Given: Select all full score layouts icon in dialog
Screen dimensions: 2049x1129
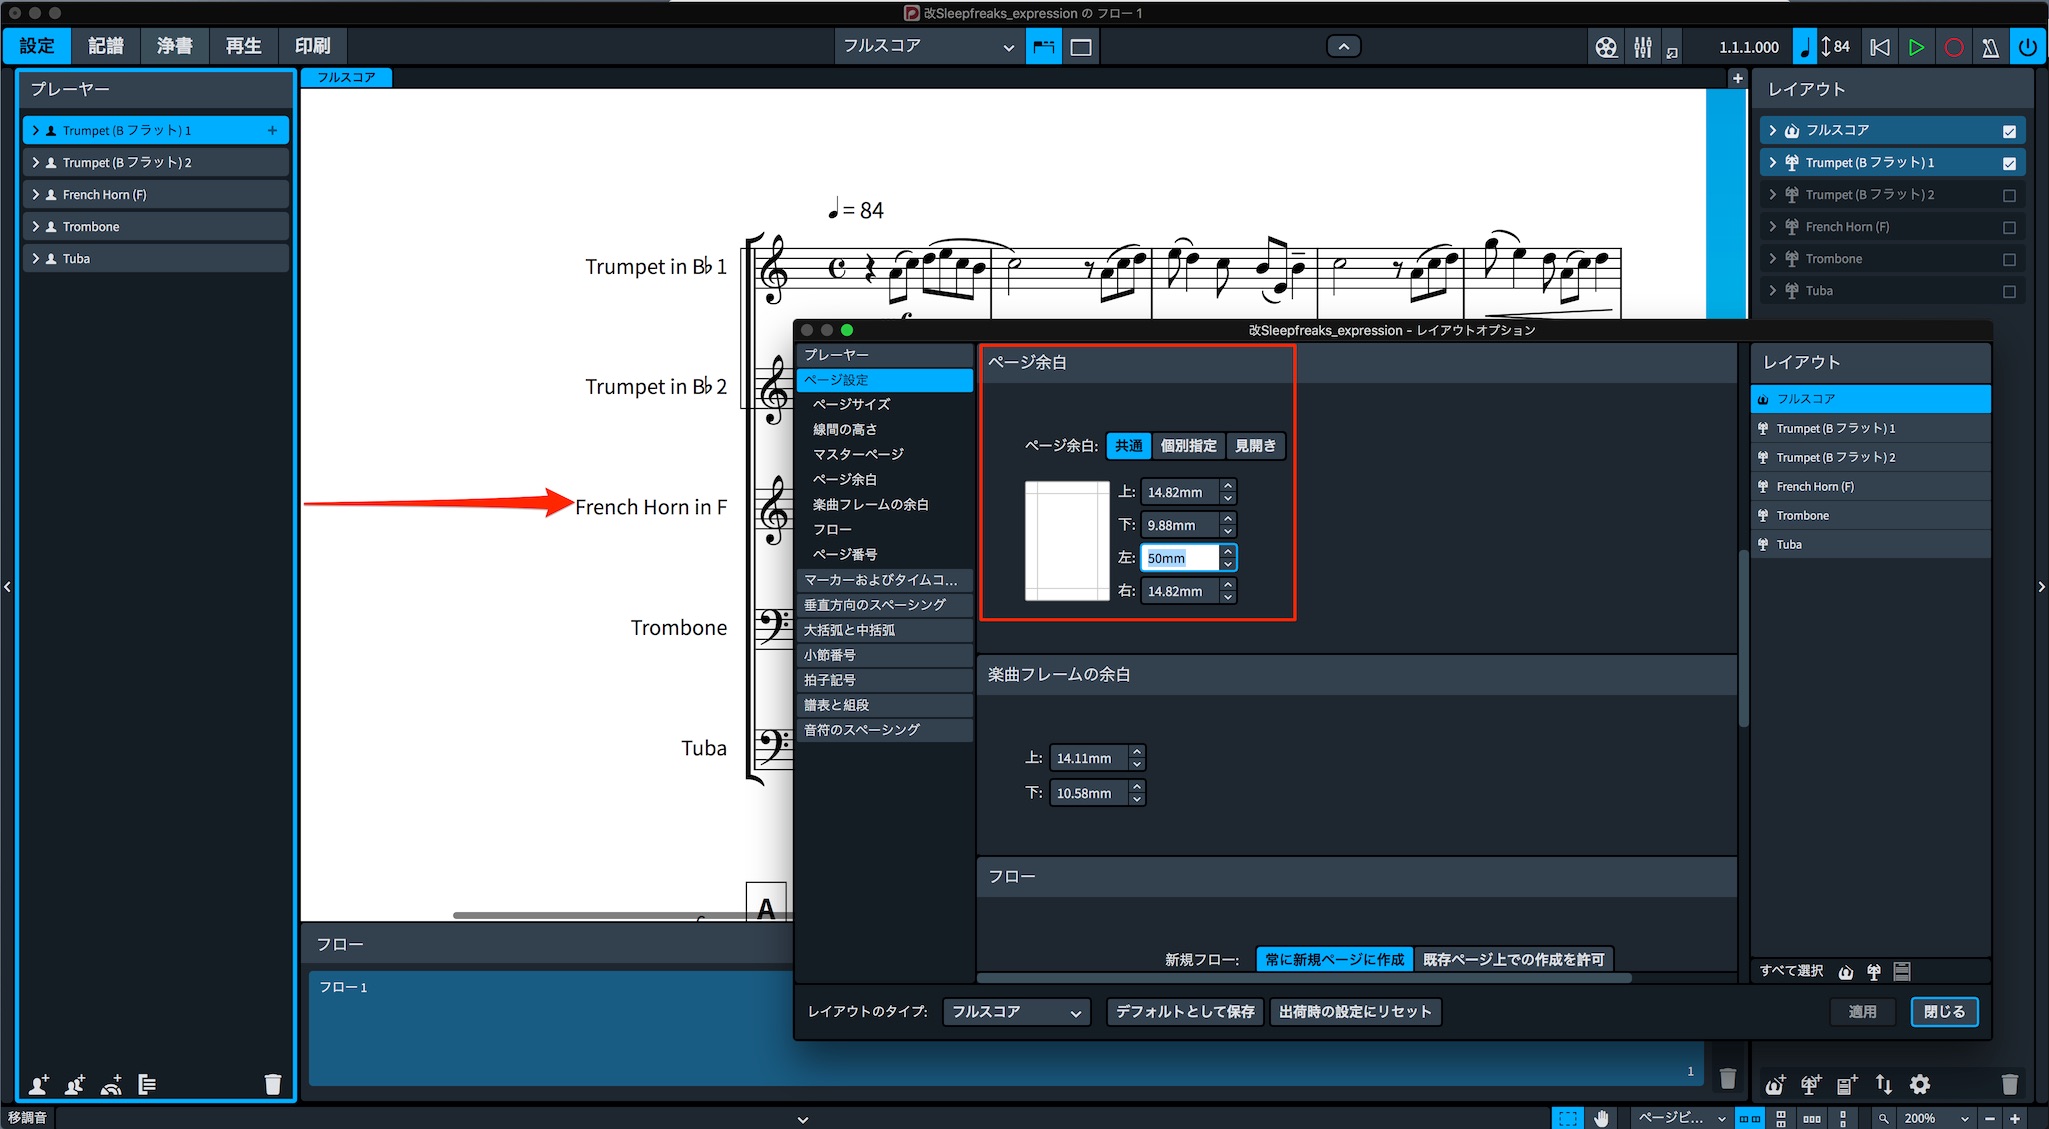Looking at the screenshot, I should point(1846,971).
